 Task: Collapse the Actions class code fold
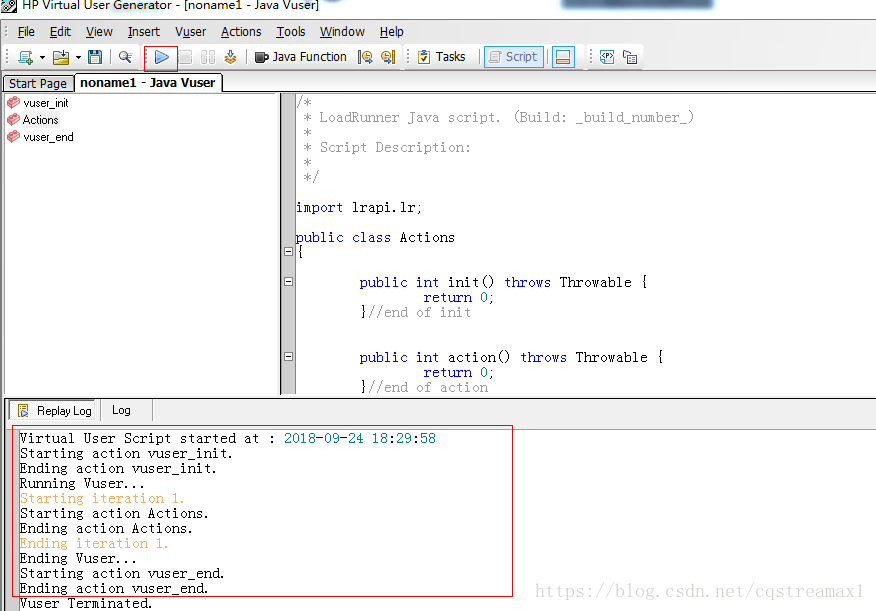point(288,252)
